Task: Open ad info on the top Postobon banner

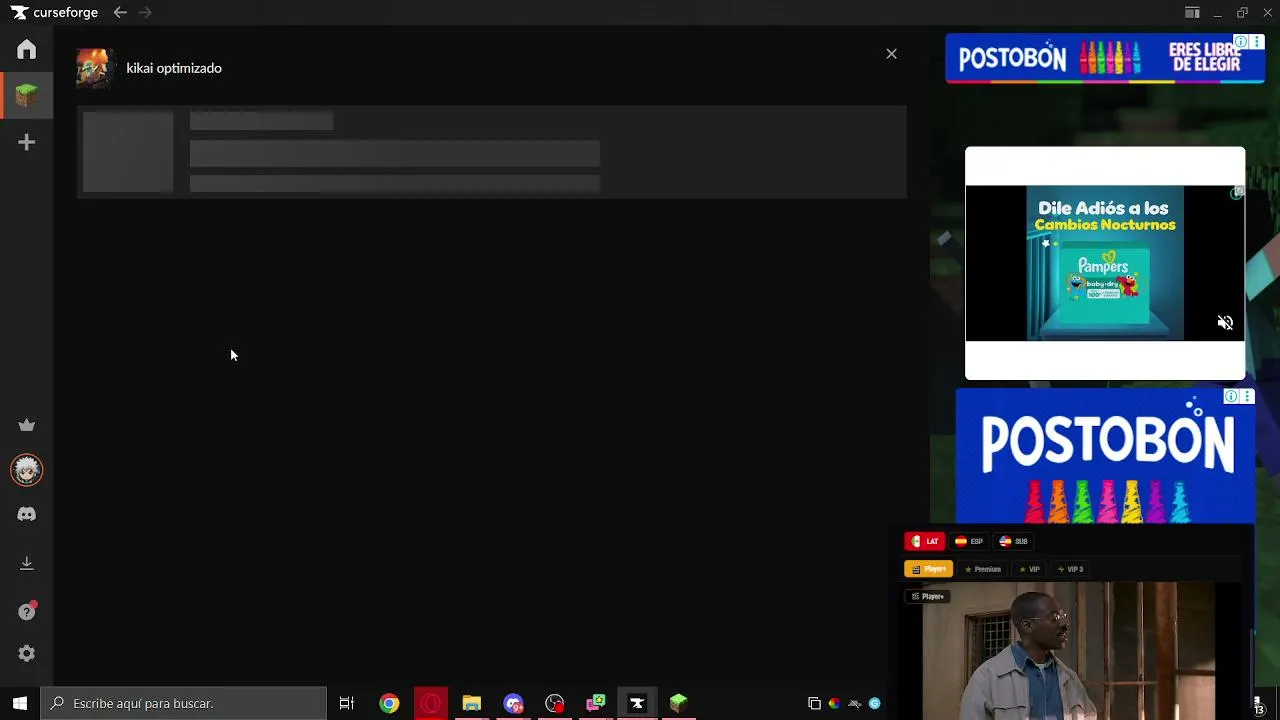Action: tap(1241, 42)
